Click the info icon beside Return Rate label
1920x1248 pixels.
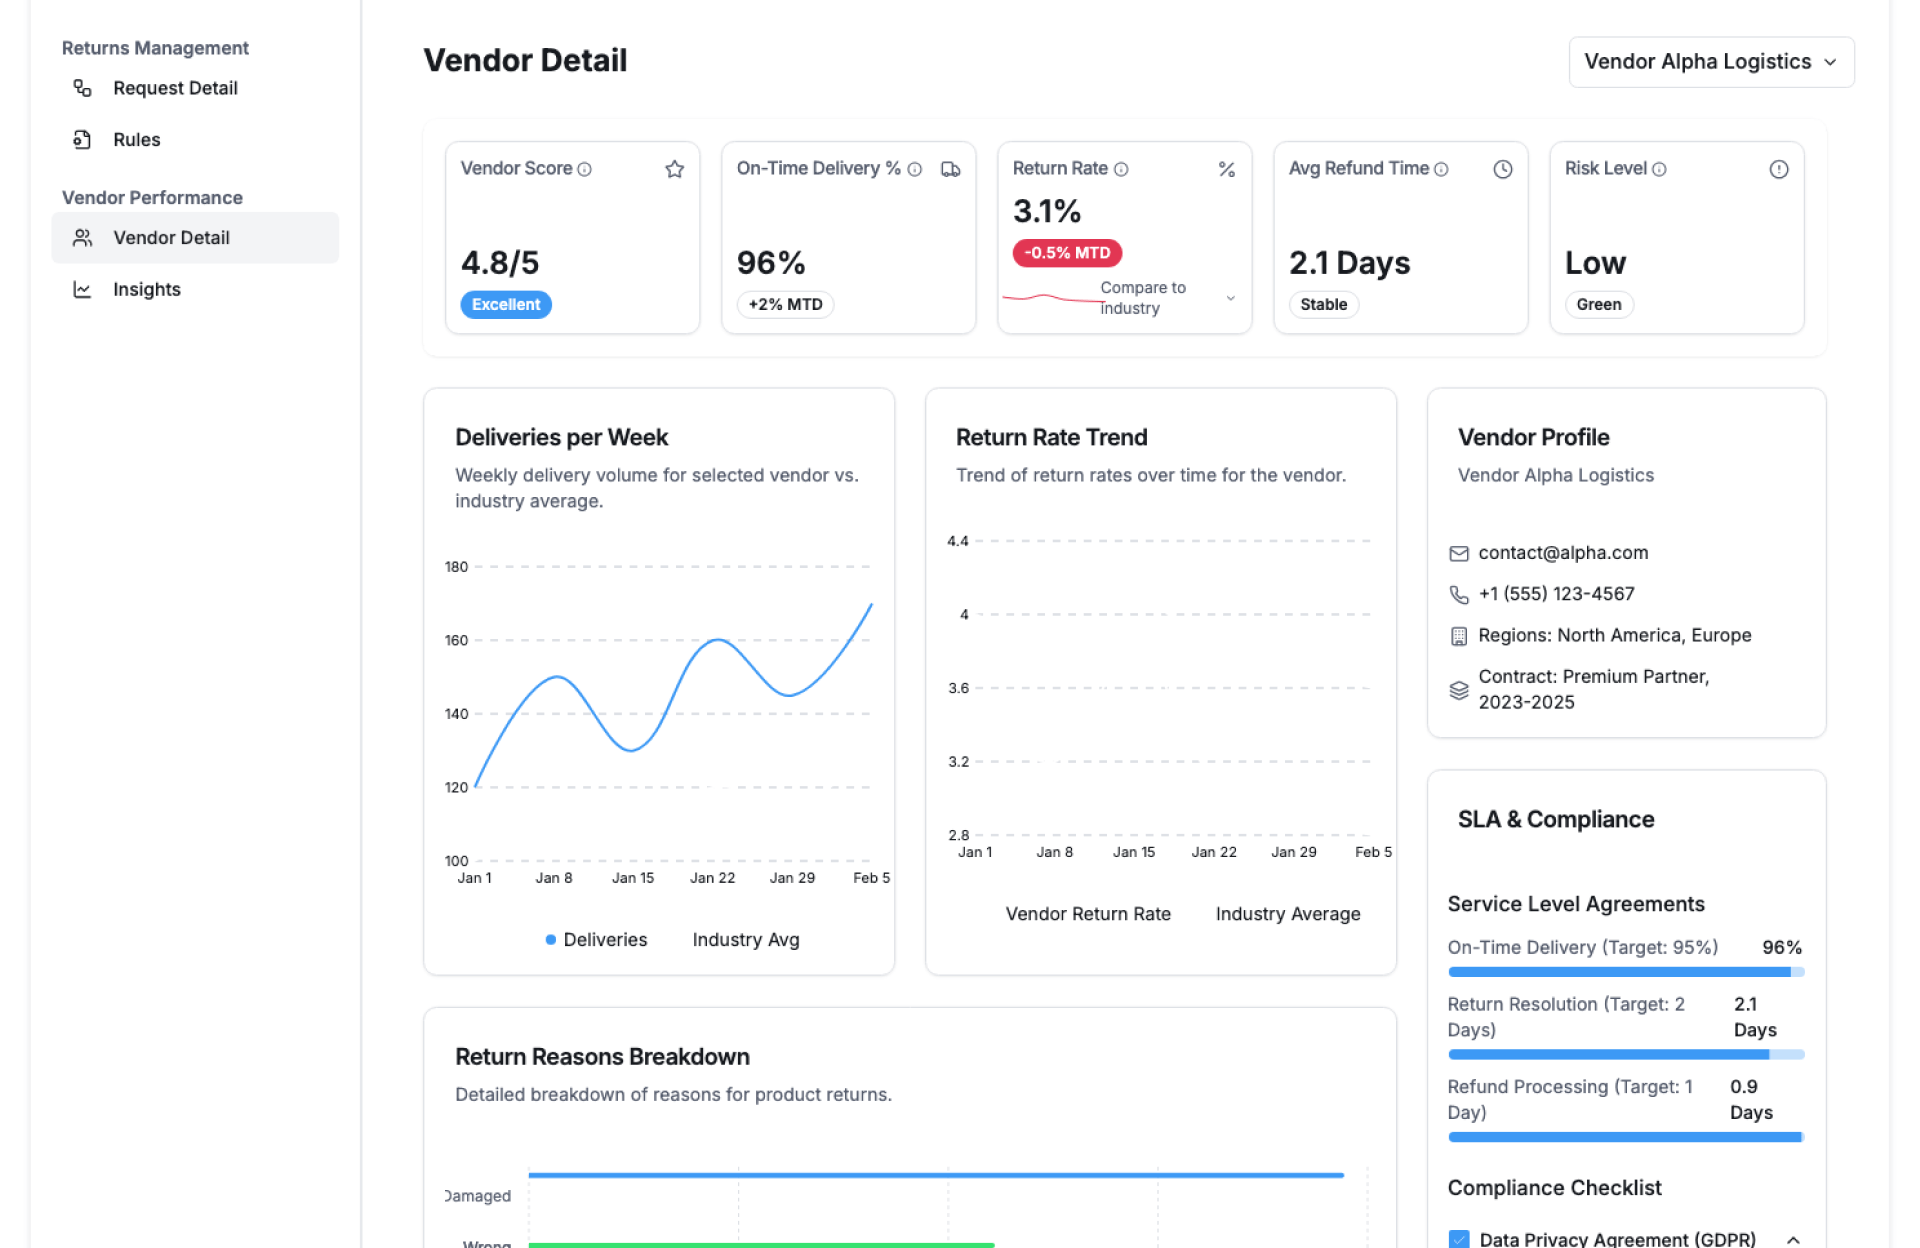[1121, 170]
